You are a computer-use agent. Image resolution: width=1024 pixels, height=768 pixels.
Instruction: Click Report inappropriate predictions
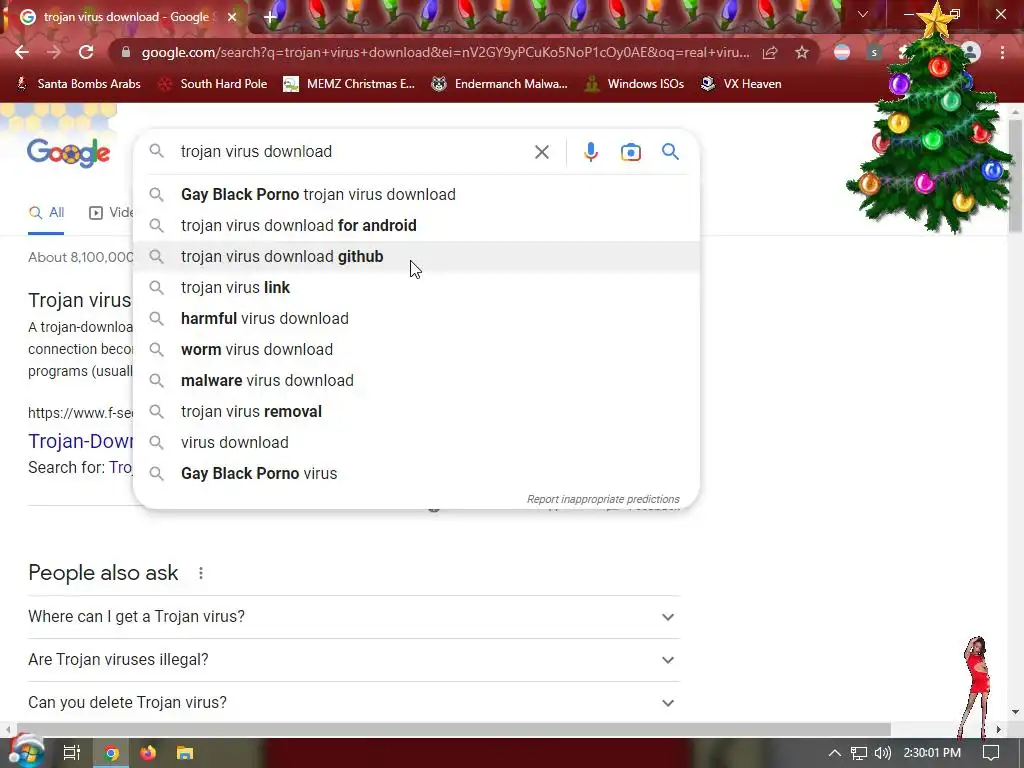point(603,499)
